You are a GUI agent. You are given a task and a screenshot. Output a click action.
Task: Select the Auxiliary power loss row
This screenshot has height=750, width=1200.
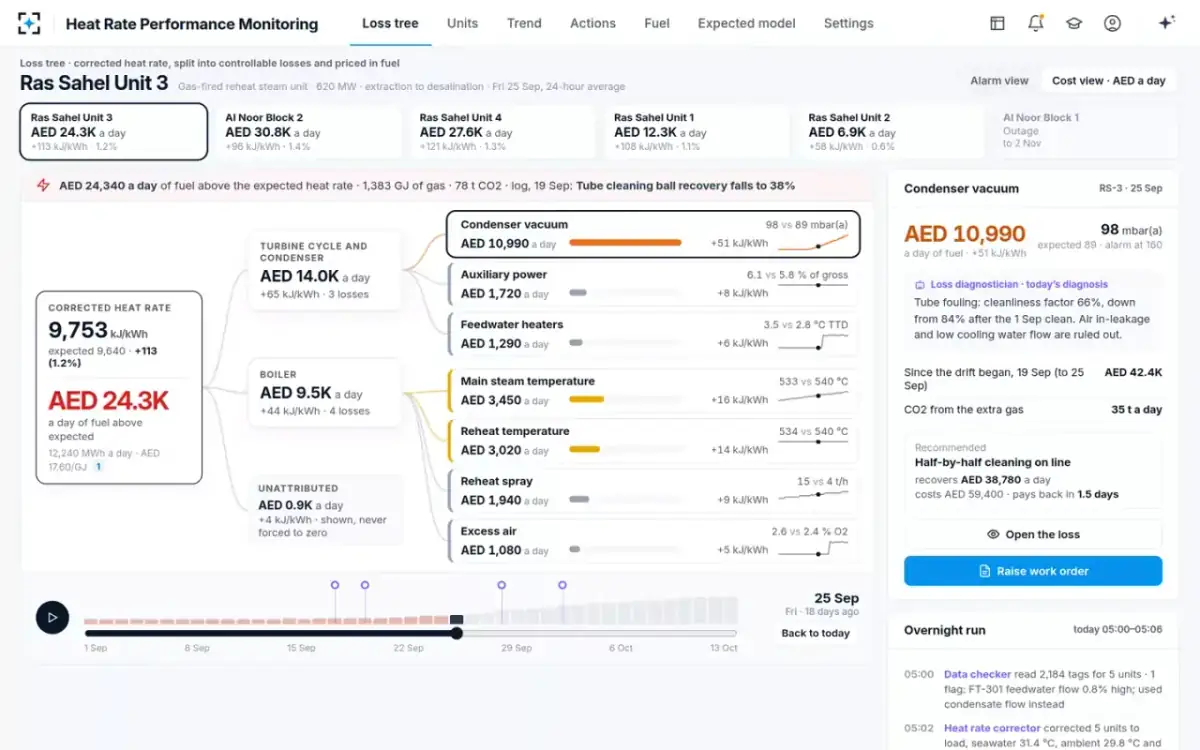653,284
